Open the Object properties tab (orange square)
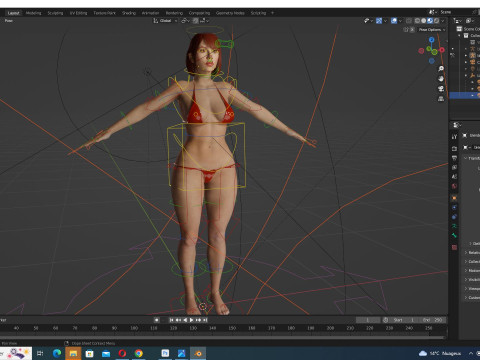Screen dimensions: 480x360 pos(454,198)
